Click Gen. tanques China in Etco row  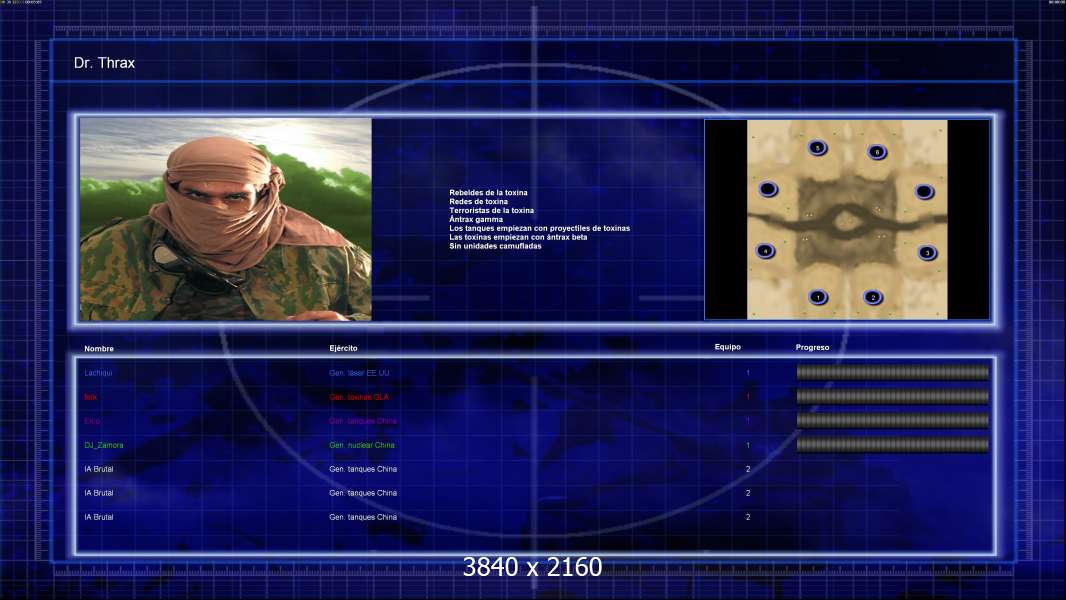363,421
